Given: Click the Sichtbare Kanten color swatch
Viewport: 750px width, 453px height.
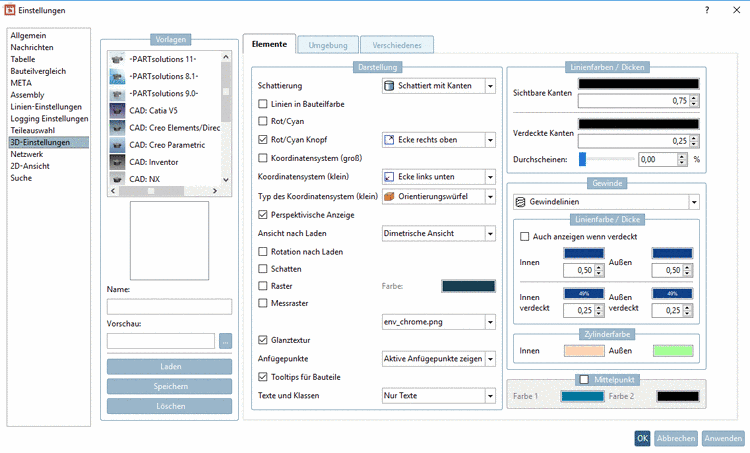Looking at the screenshot, I should point(639,84).
